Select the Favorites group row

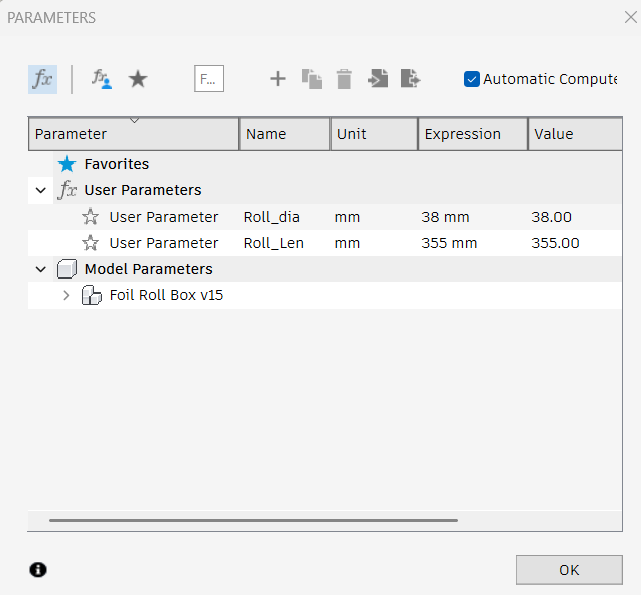325,164
